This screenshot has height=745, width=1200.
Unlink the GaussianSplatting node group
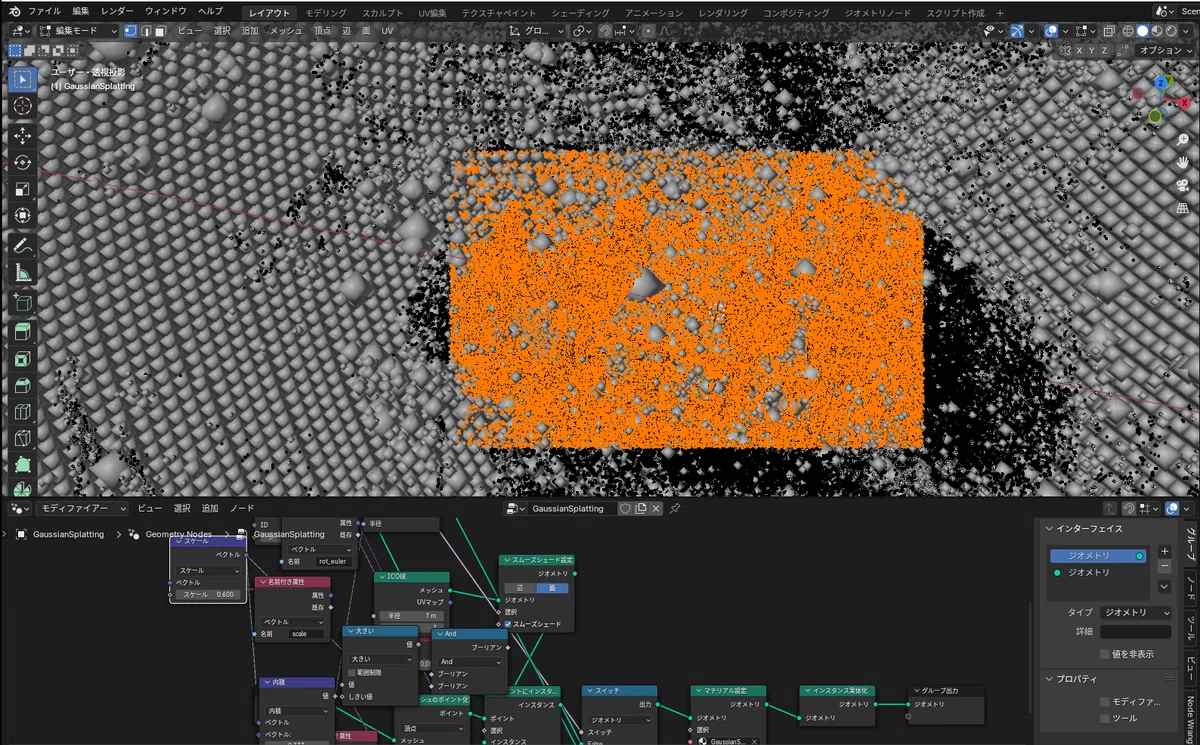click(x=656, y=508)
